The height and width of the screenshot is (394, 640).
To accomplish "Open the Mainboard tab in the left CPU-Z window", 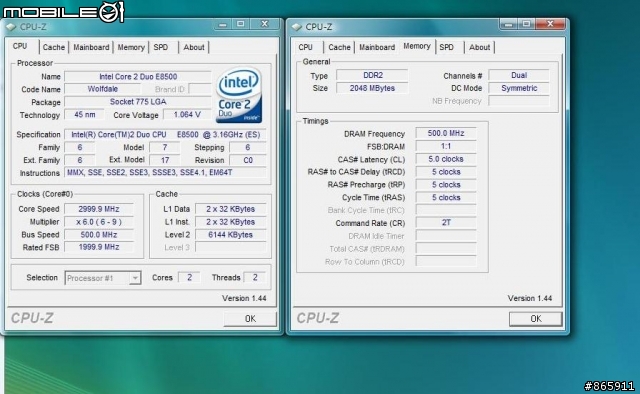I will tap(91, 47).
